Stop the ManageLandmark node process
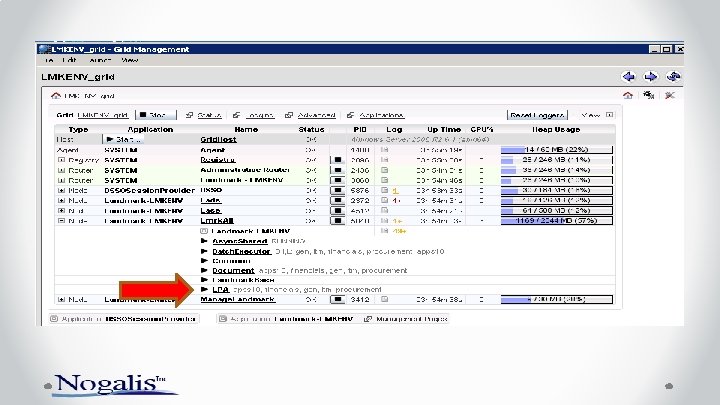Screen dimensions: 720x405 [x=338, y=299]
